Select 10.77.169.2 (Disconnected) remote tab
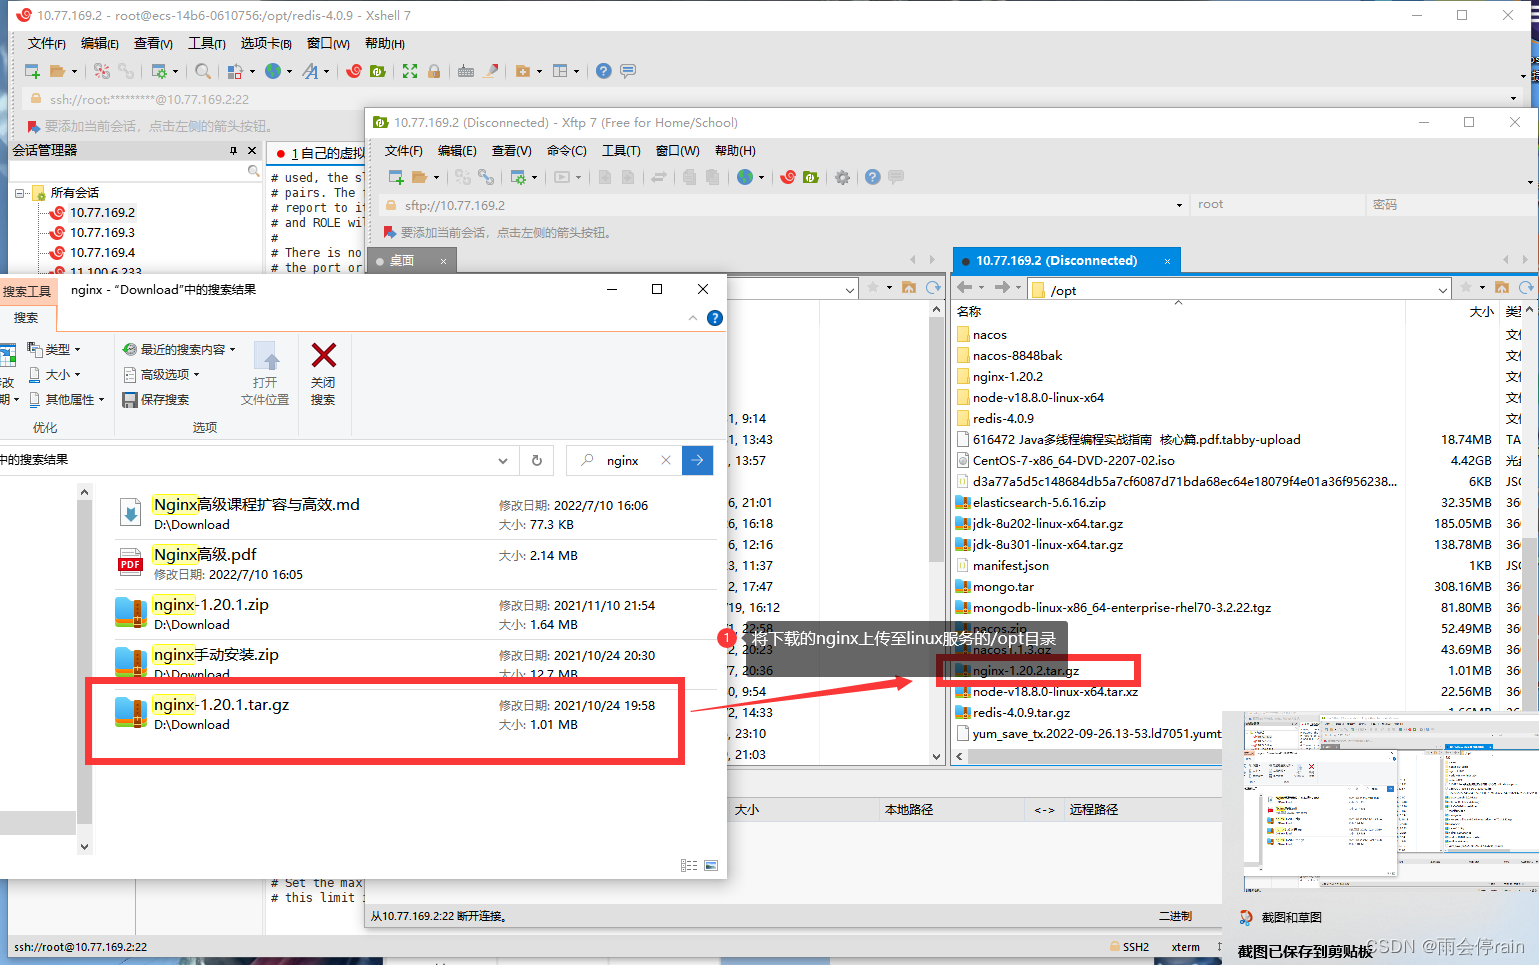The height and width of the screenshot is (965, 1539). point(1066,261)
